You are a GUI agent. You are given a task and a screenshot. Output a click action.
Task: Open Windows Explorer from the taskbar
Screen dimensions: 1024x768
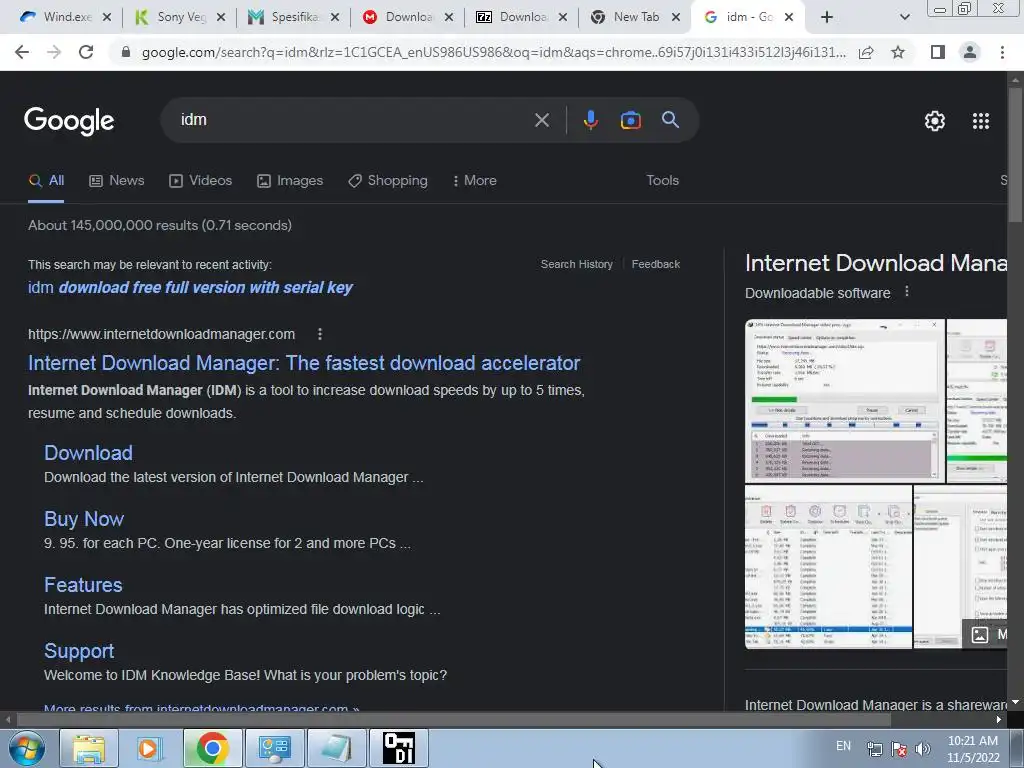(x=89, y=748)
